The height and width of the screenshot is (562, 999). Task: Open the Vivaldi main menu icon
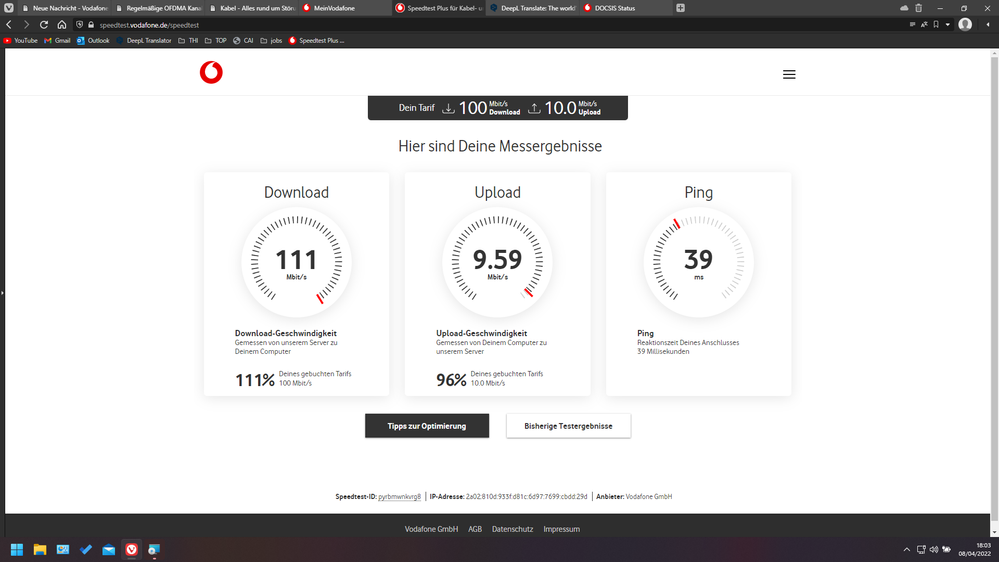pos(8,8)
